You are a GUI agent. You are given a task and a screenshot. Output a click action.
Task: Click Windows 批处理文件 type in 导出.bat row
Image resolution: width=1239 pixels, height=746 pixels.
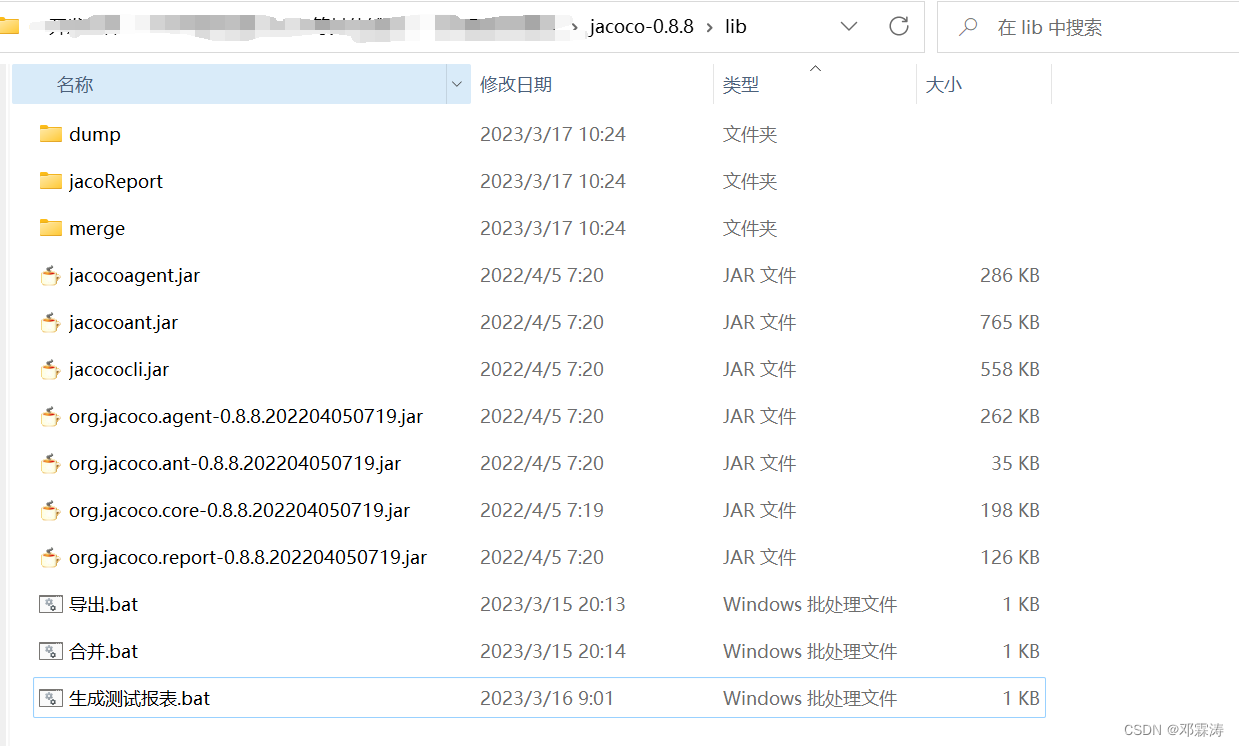[x=810, y=604]
